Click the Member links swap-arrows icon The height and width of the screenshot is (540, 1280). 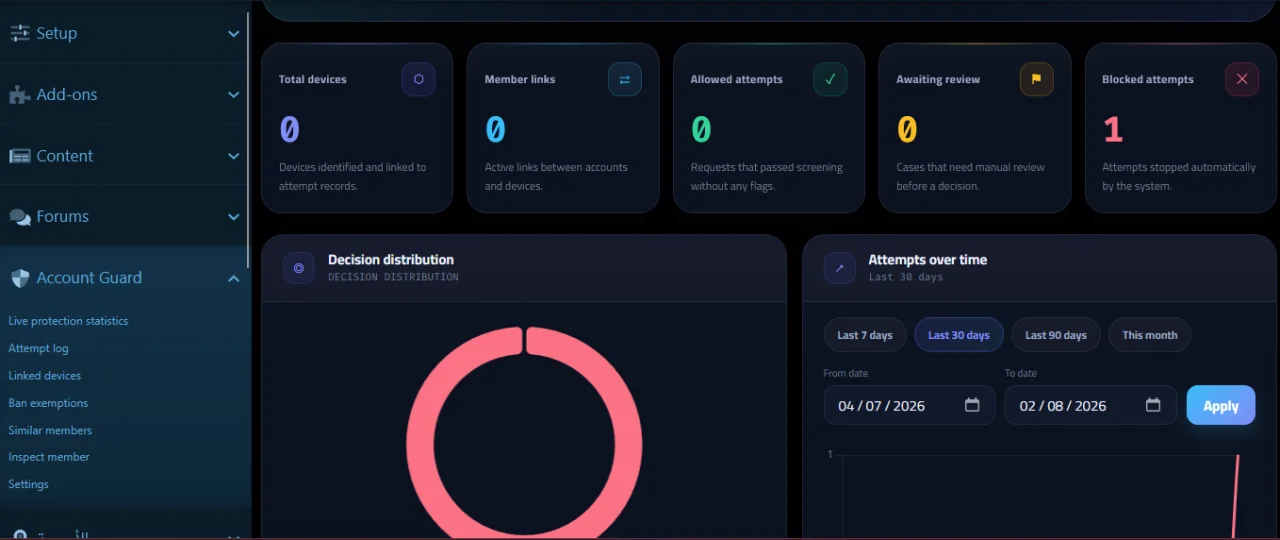point(624,79)
